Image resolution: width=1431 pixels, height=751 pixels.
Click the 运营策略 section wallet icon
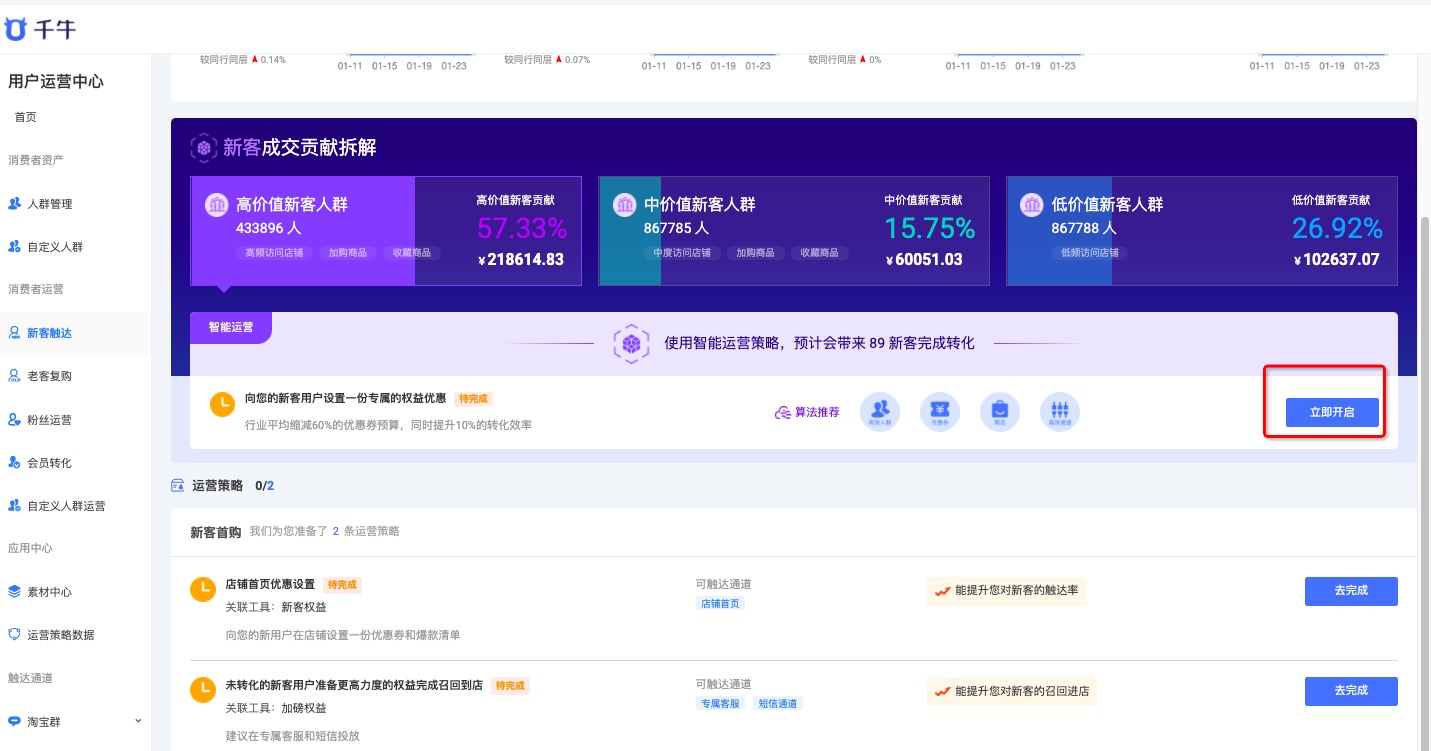(x=177, y=485)
